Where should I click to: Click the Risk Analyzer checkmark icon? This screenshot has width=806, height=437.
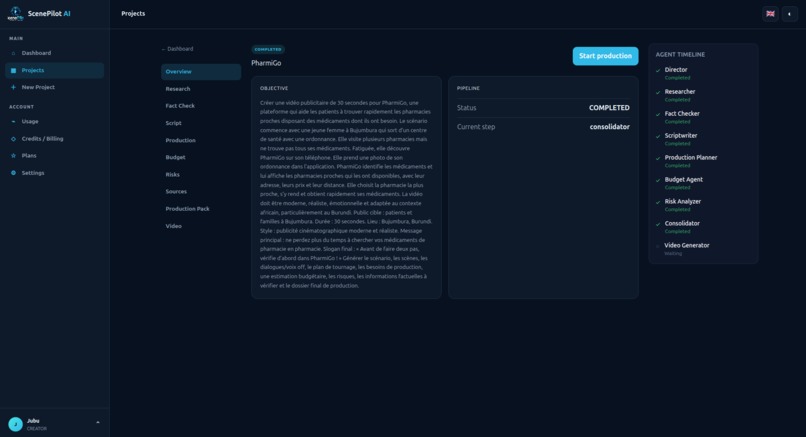[x=658, y=203]
